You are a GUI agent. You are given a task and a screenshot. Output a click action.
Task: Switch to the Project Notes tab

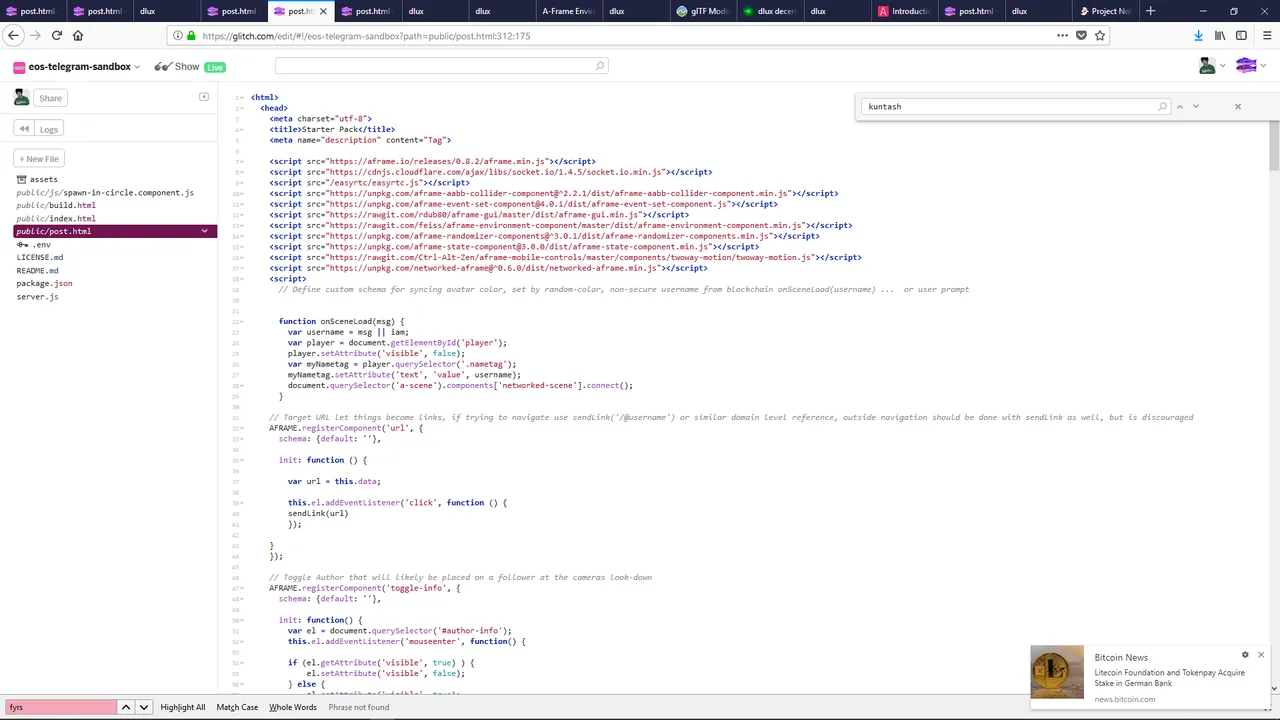1104,11
